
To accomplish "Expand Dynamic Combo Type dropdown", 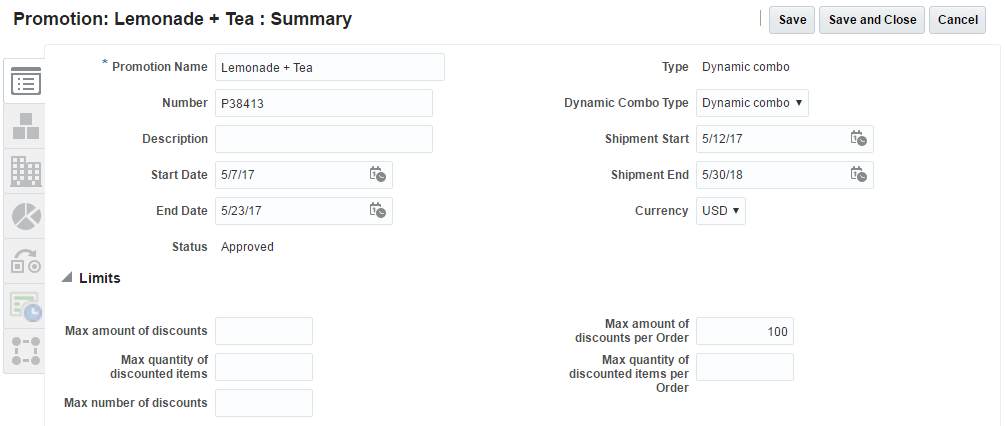I will point(752,103).
